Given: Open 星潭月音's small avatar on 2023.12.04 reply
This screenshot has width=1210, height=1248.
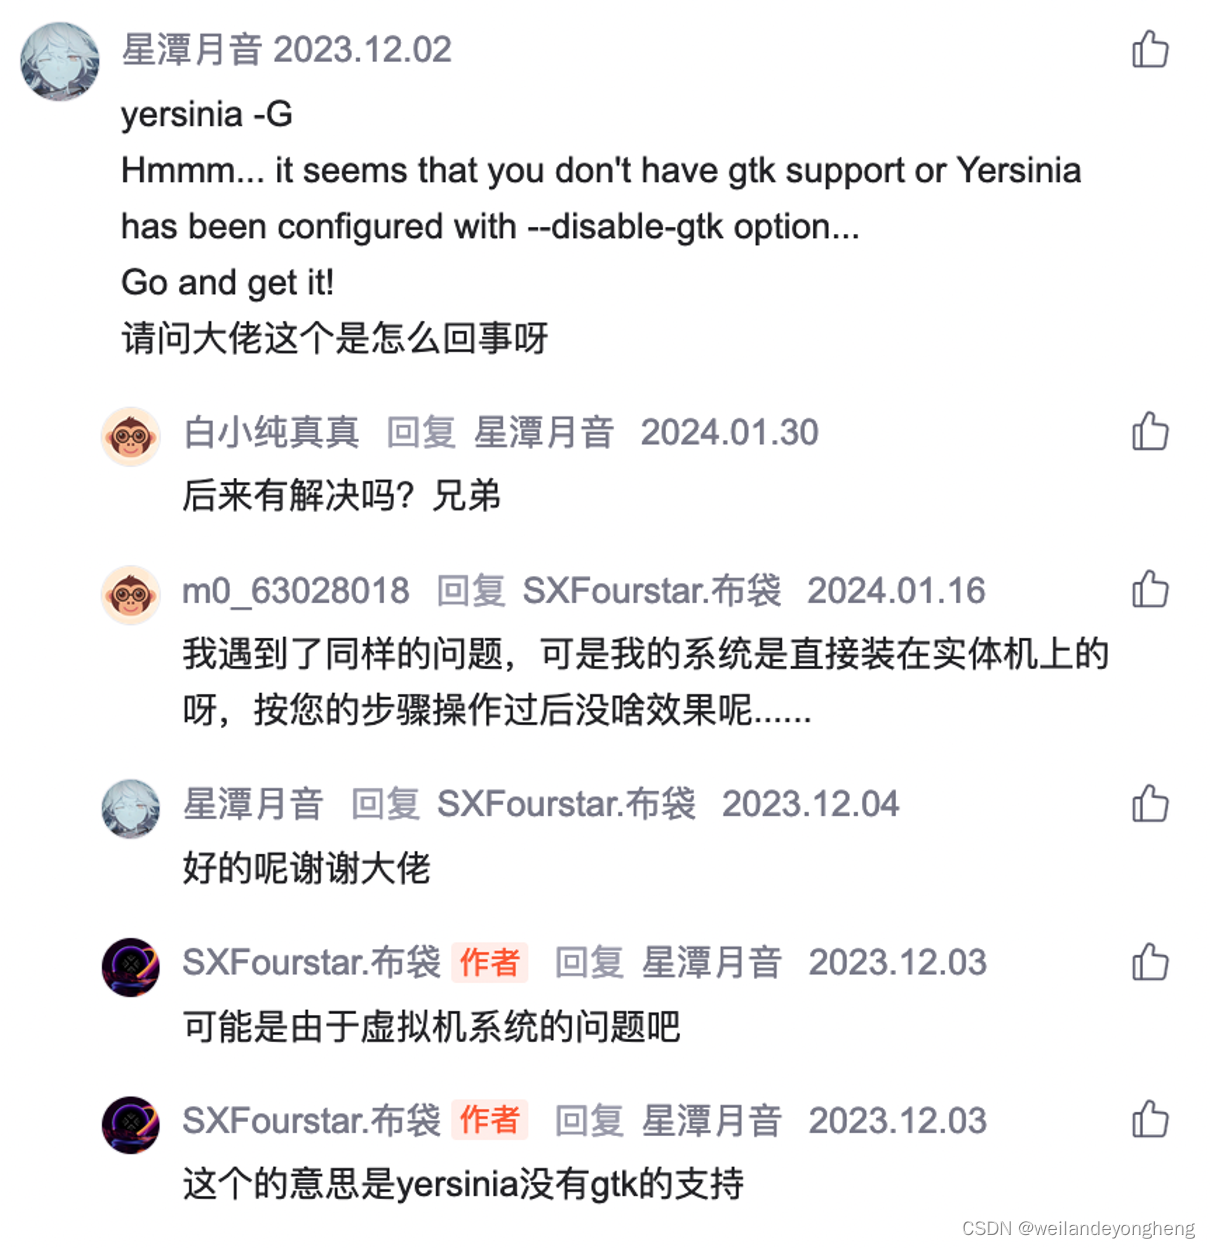Looking at the screenshot, I should pos(131,808).
